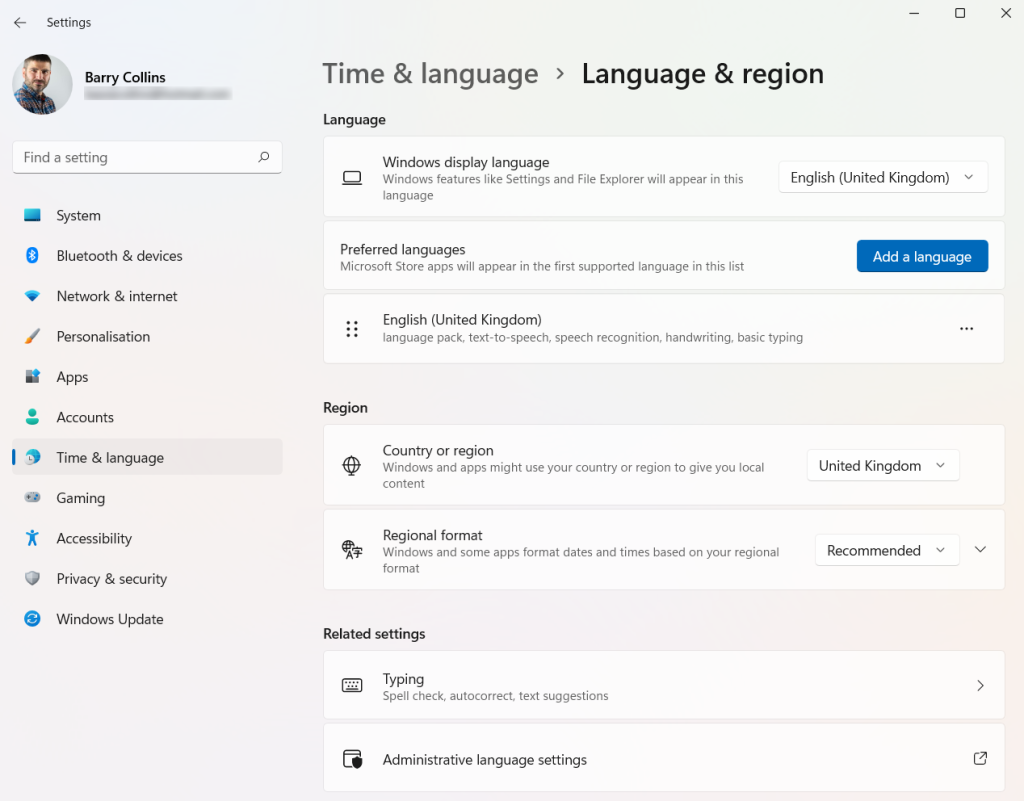
Task: Navigate to Time & language breadcrumb
Action: [430, 74]
